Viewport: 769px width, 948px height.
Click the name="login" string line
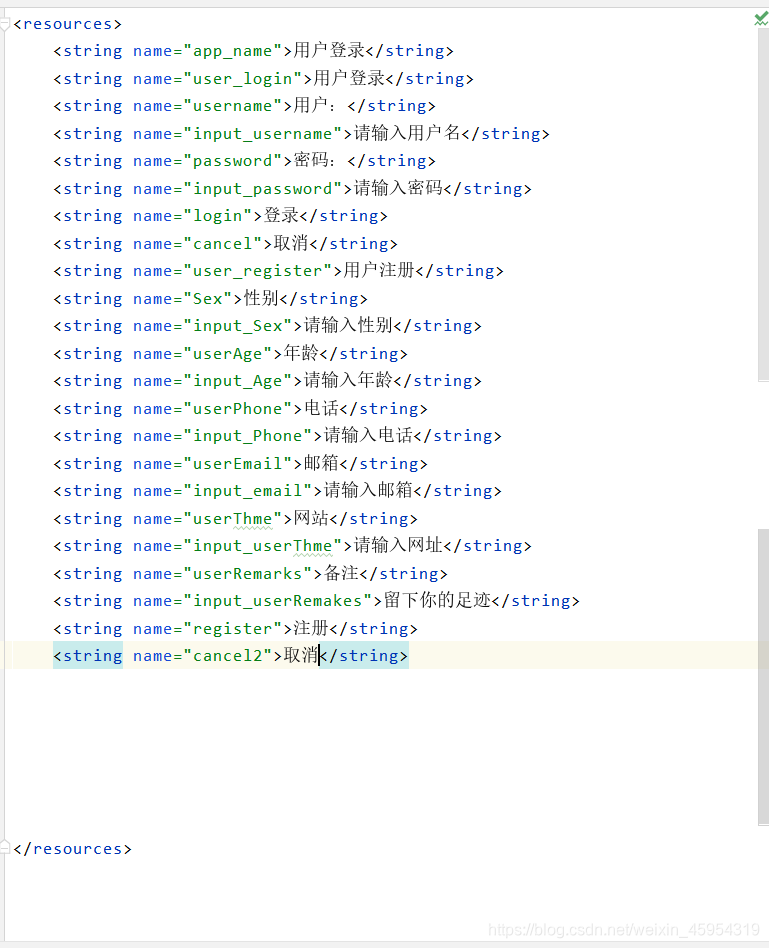[x=220, y=216]
